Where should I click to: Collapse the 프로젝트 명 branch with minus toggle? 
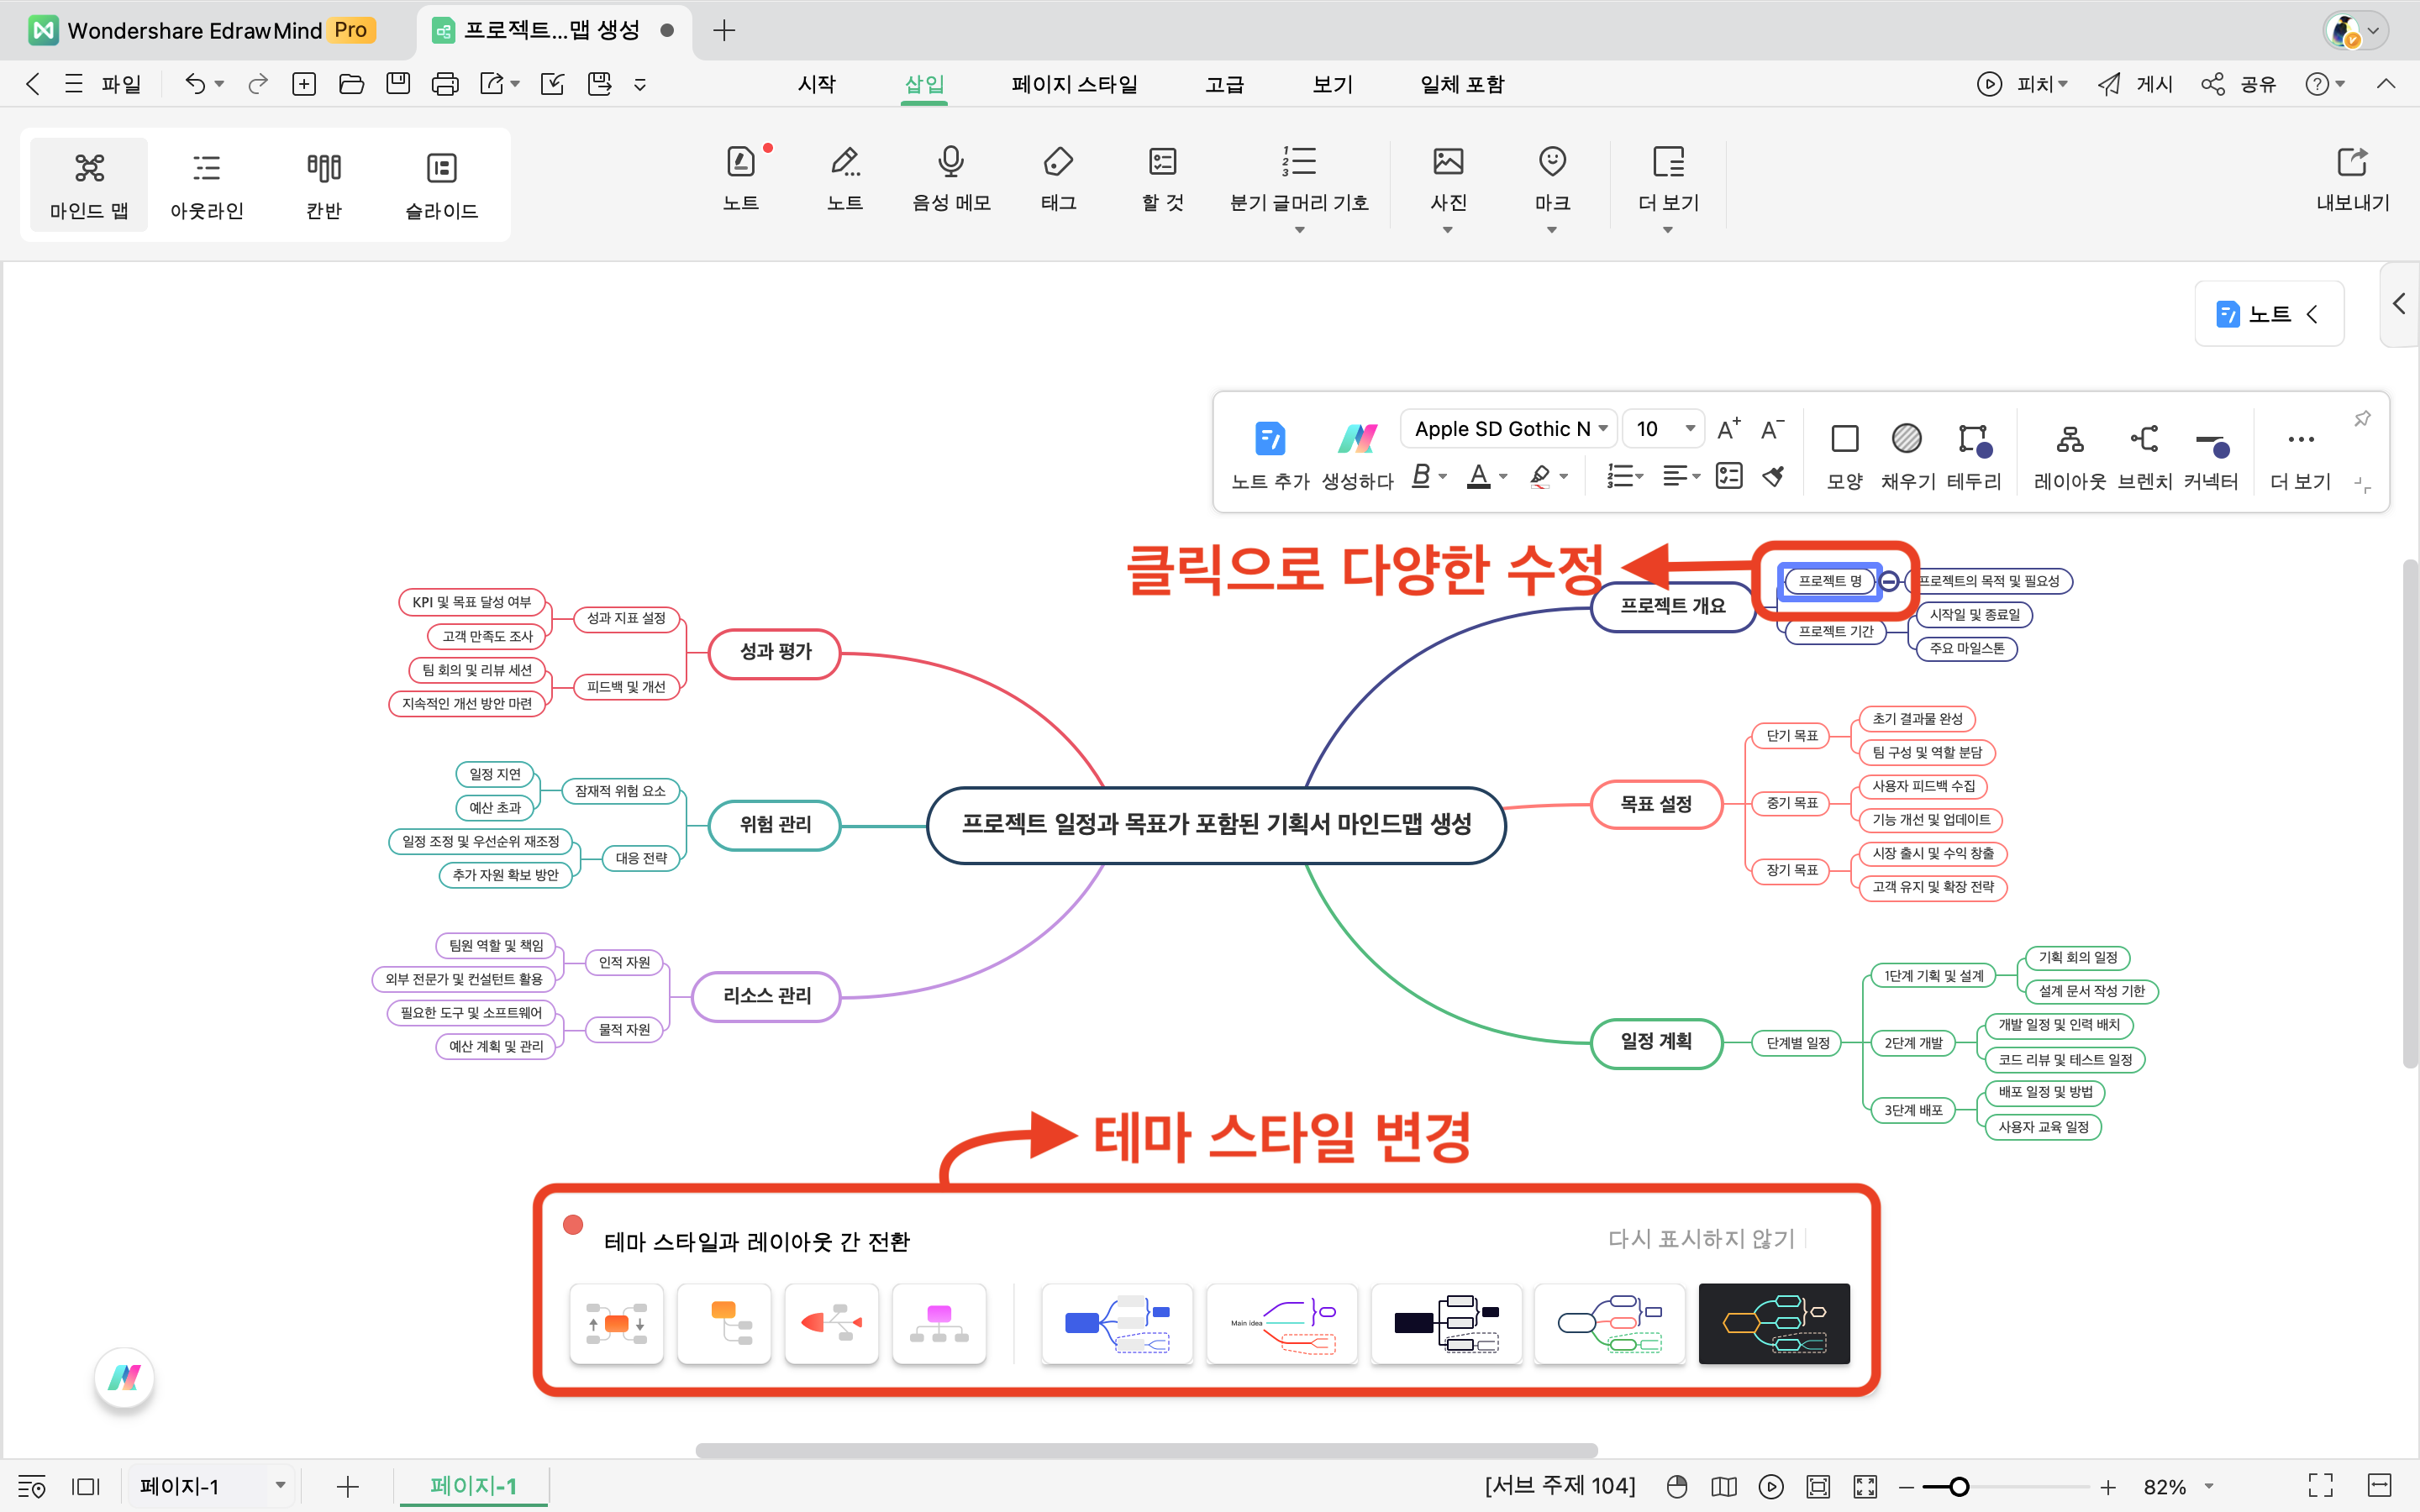[1889, 581]
